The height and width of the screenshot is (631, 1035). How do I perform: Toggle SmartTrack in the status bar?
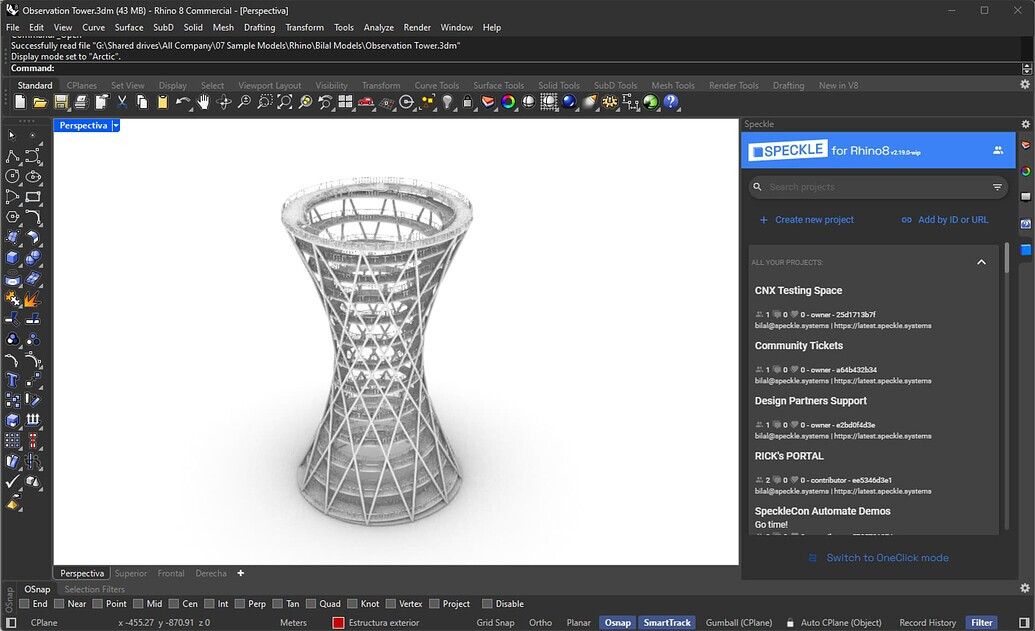(x=667, y=622)
